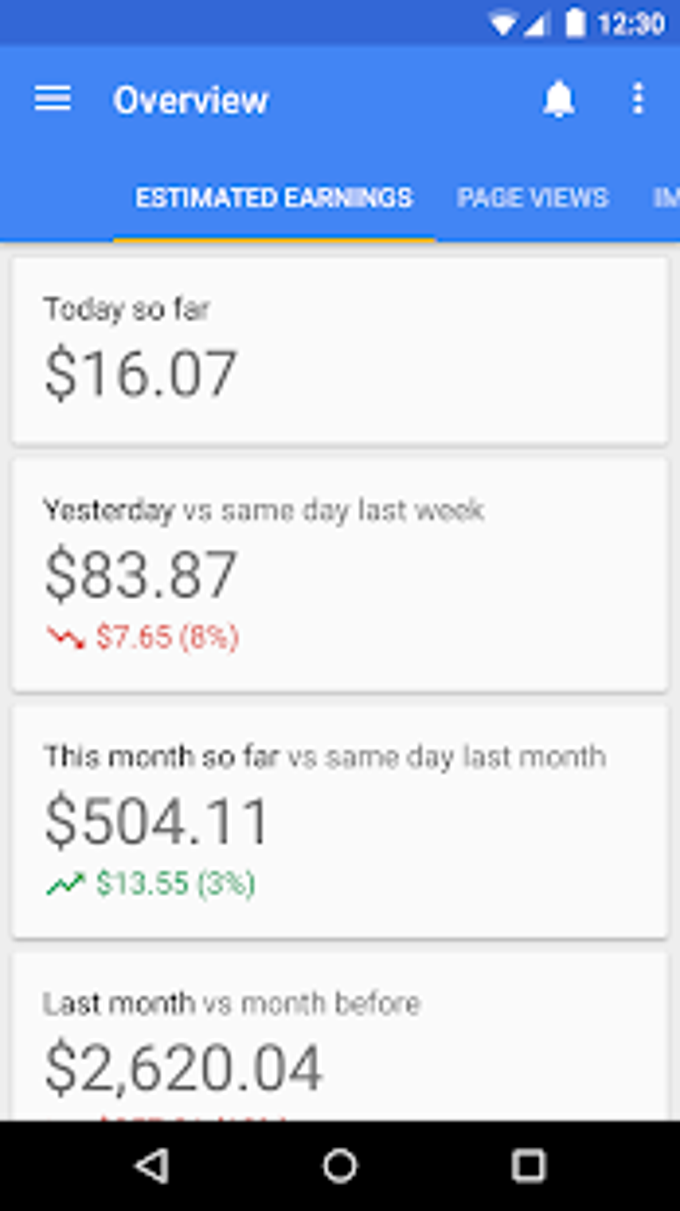
Task: Switch to the Page Views tab
Action: pyautogui.click(x=532, y=198)
